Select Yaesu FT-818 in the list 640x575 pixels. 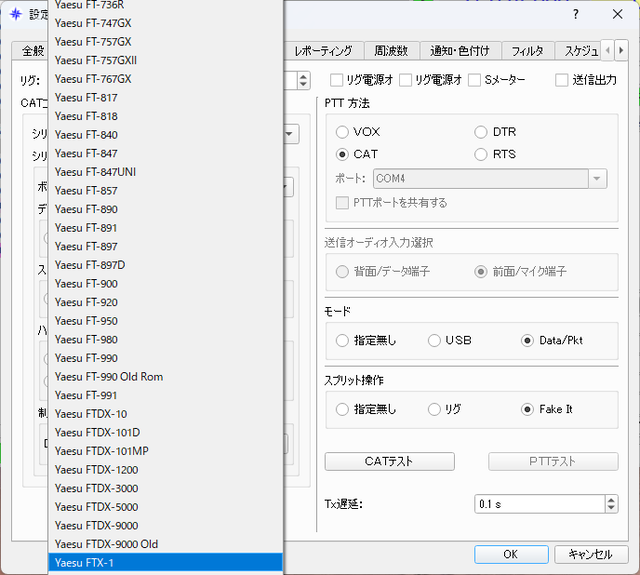pos(165,116)
